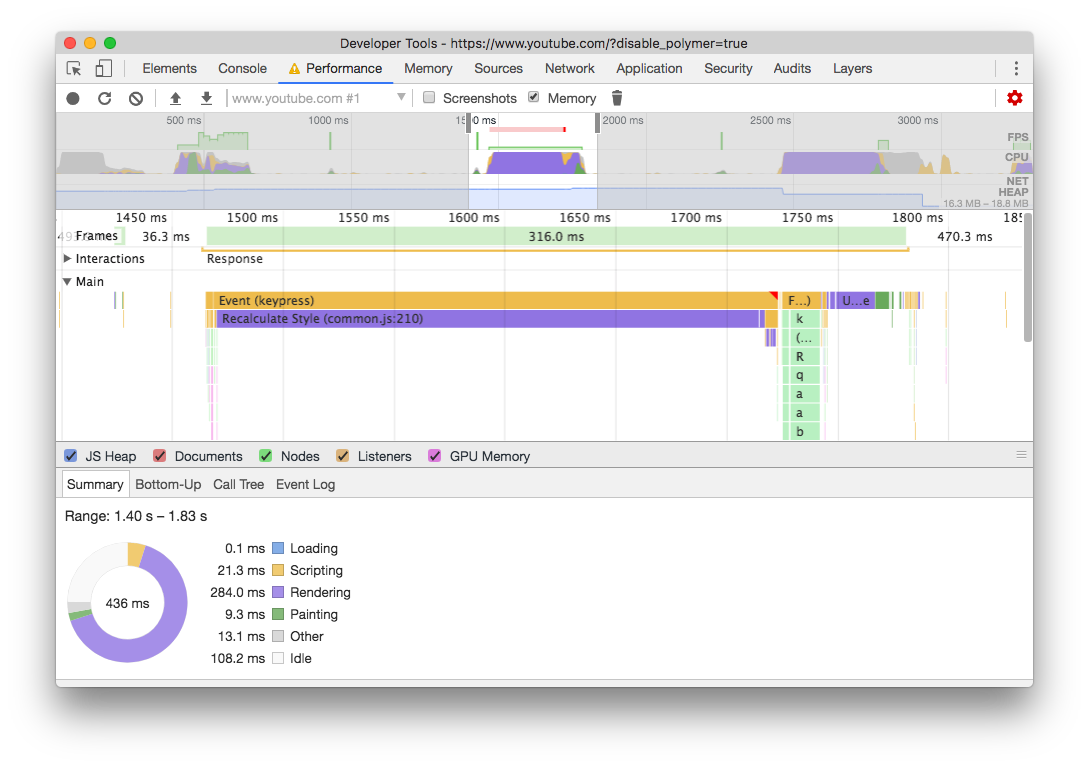Clear the recording with the clear icon

tap(136, 98)
